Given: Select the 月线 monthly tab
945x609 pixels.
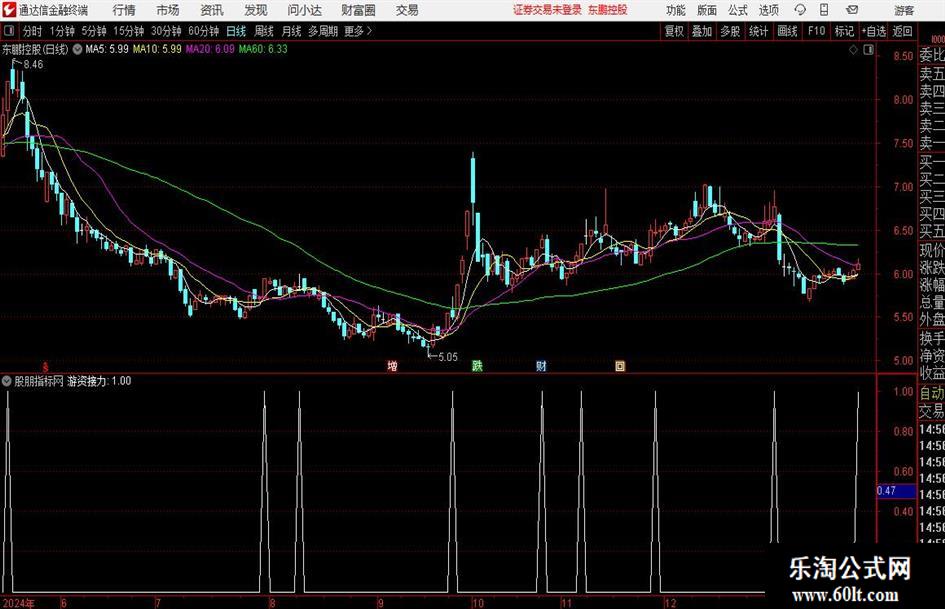Looking at the screenshot, I should click(292, 31).
